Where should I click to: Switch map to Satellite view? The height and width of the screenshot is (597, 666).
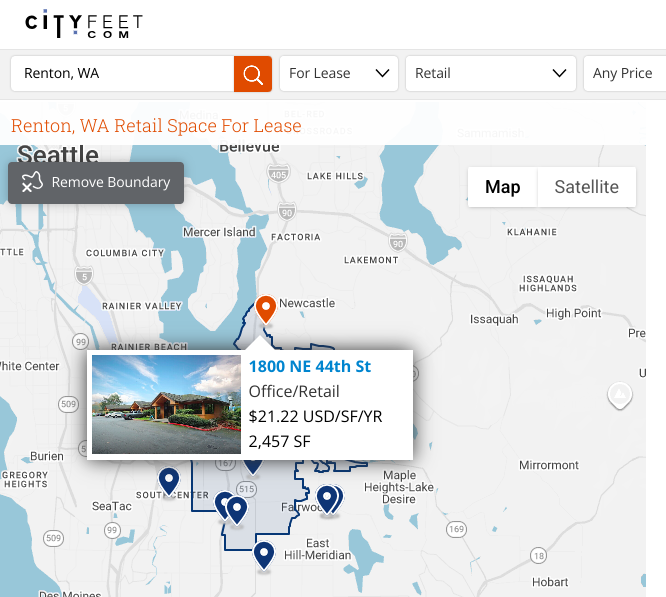point(586,187)
